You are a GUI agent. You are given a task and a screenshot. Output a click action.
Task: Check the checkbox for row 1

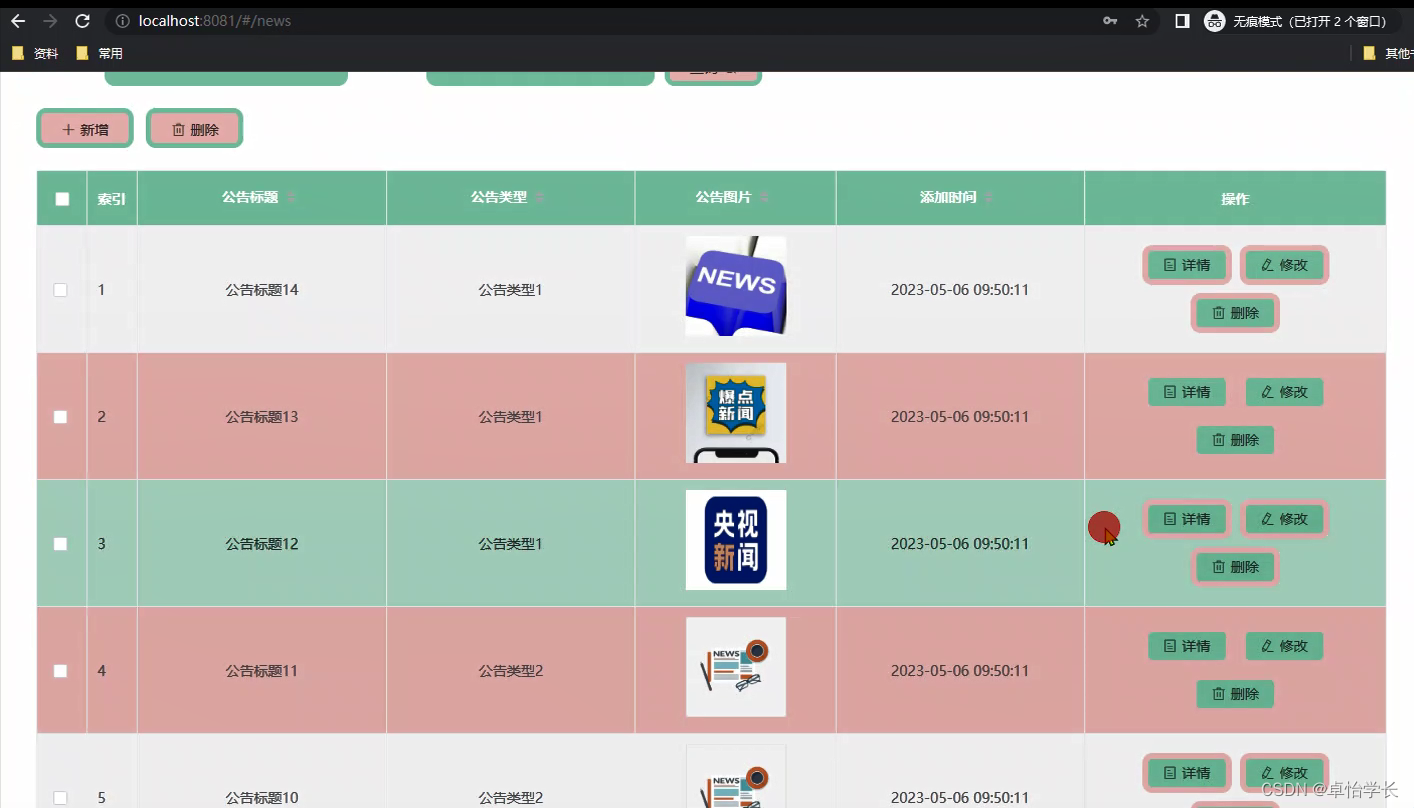(61, 290)
